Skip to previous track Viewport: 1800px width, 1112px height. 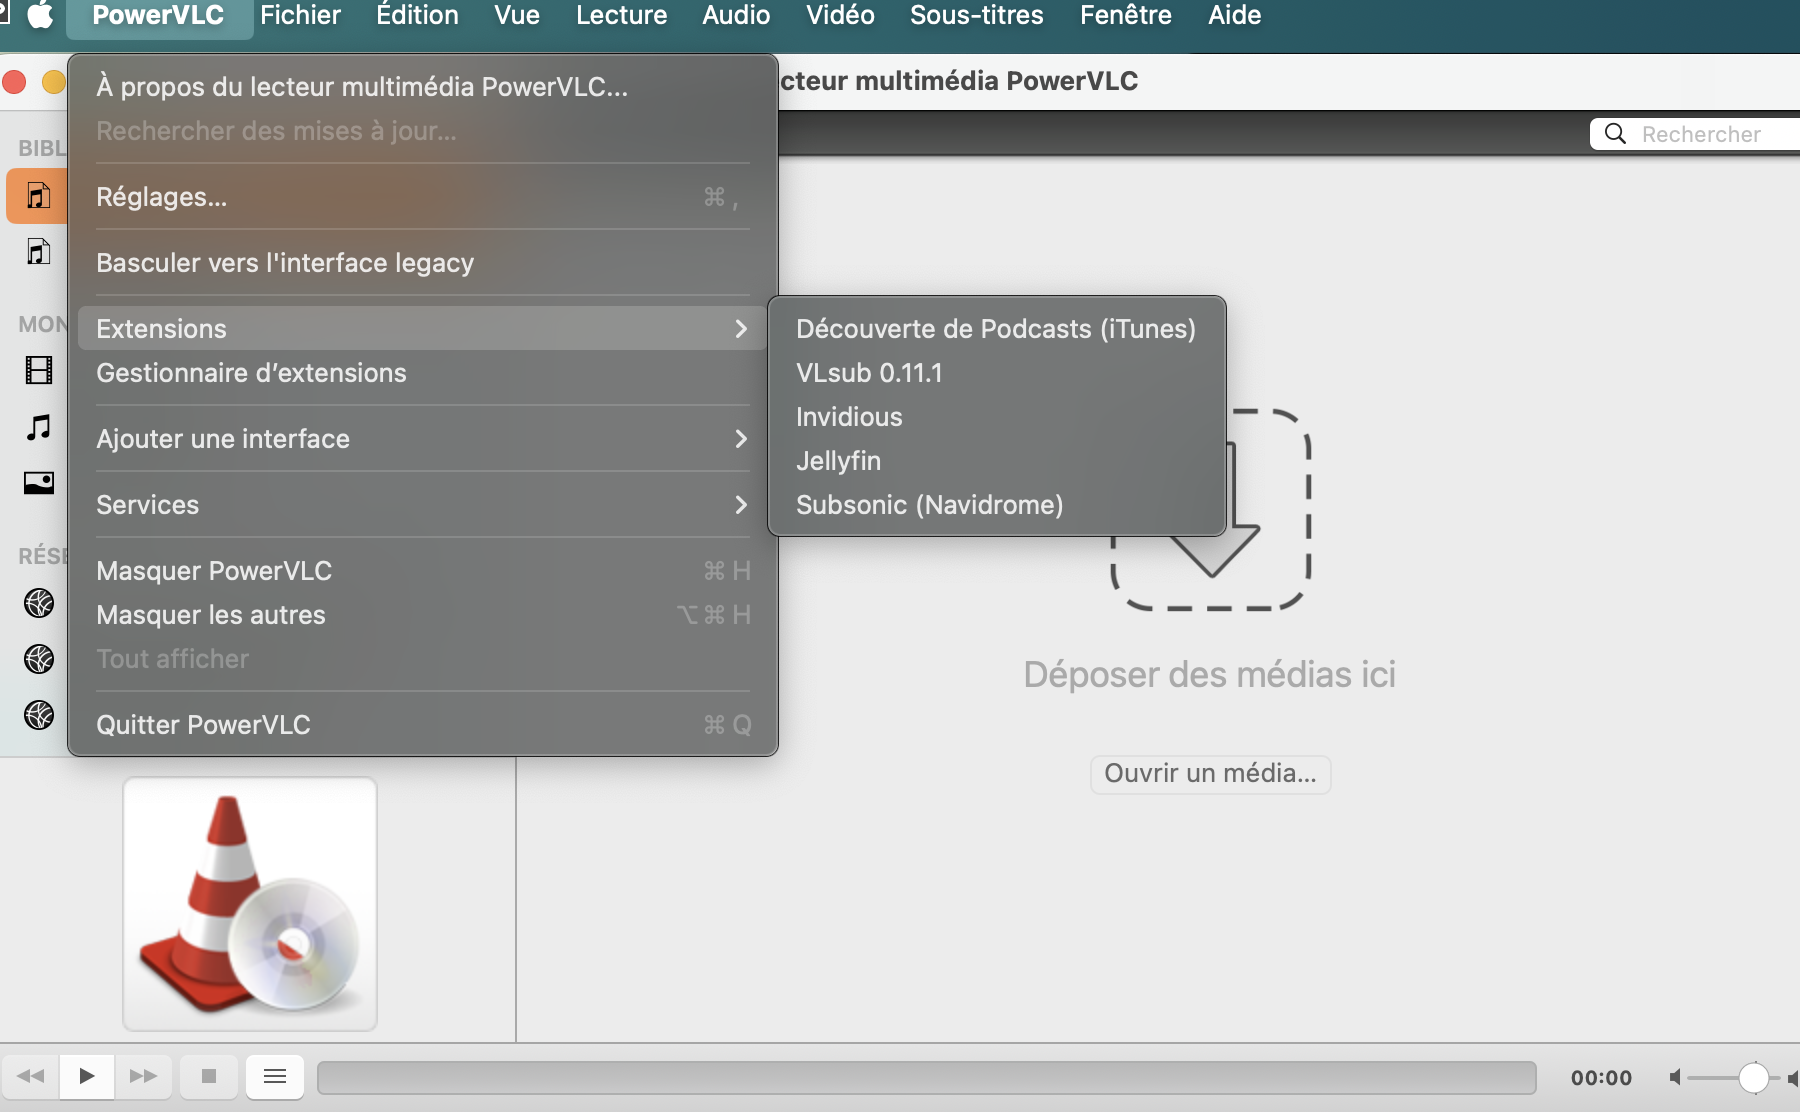31,1076
